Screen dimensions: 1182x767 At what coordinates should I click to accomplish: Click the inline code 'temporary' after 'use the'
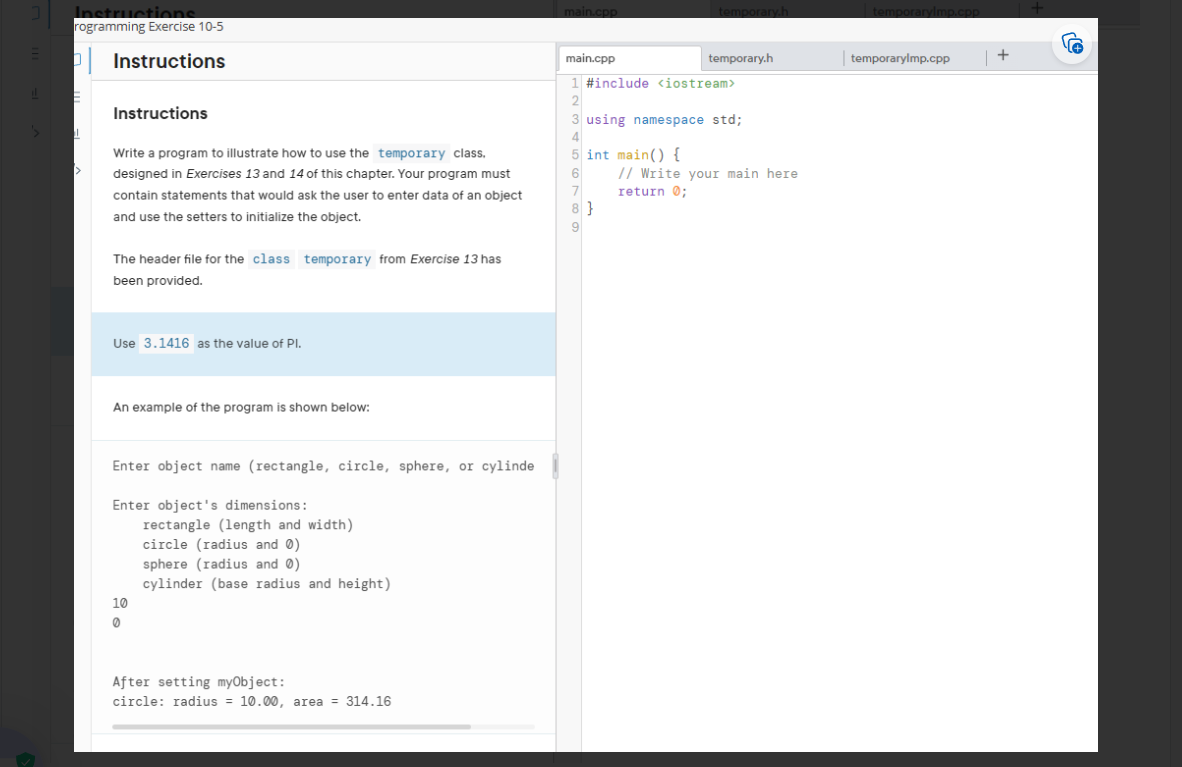pyautogui.click(x=411, y=153)
